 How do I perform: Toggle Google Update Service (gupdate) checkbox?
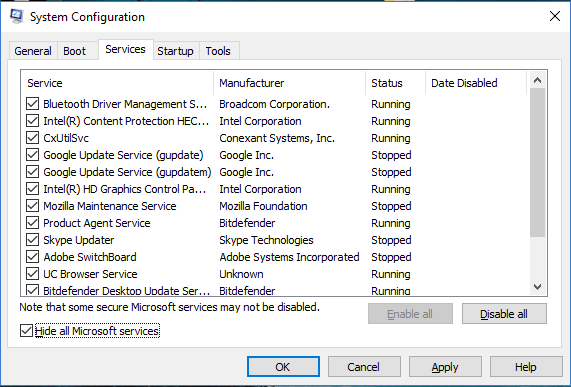[32, 155]
